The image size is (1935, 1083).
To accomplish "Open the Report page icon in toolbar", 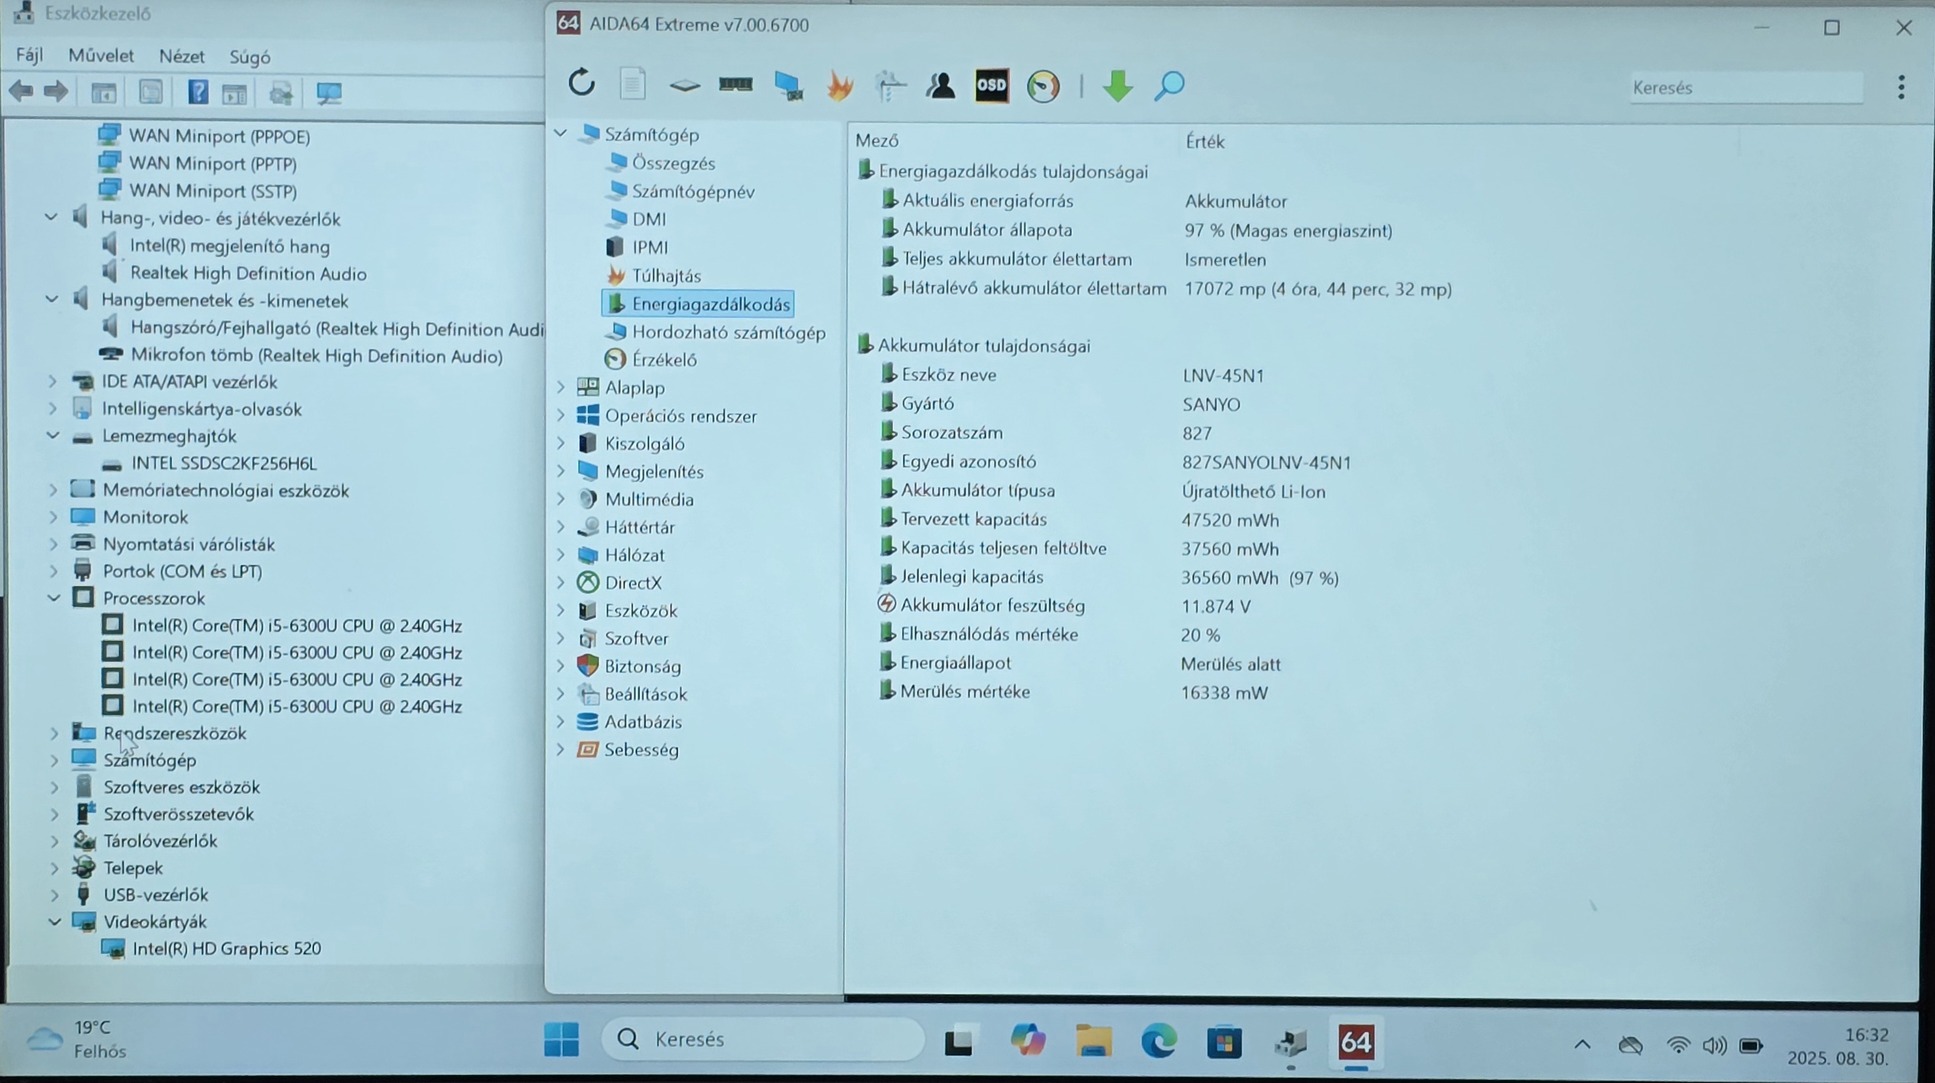I will point(632,85).
